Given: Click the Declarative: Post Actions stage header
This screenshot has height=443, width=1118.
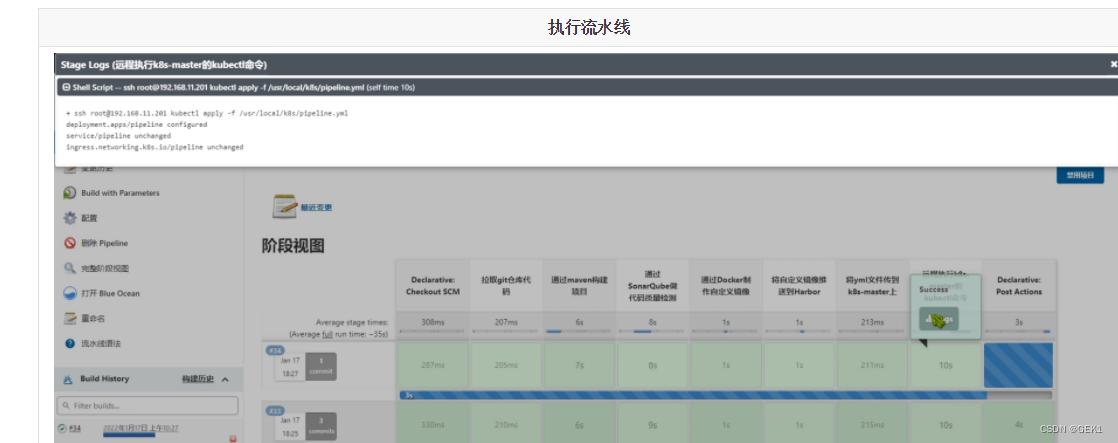Looking at the screenshot, I should [x=1019, y=285].
